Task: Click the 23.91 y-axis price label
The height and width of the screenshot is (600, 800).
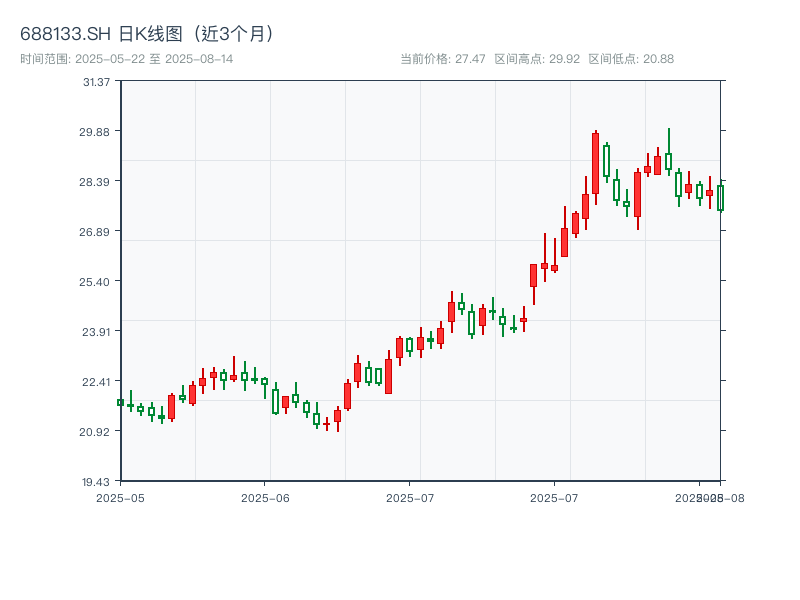Action: tap(97, 331)
